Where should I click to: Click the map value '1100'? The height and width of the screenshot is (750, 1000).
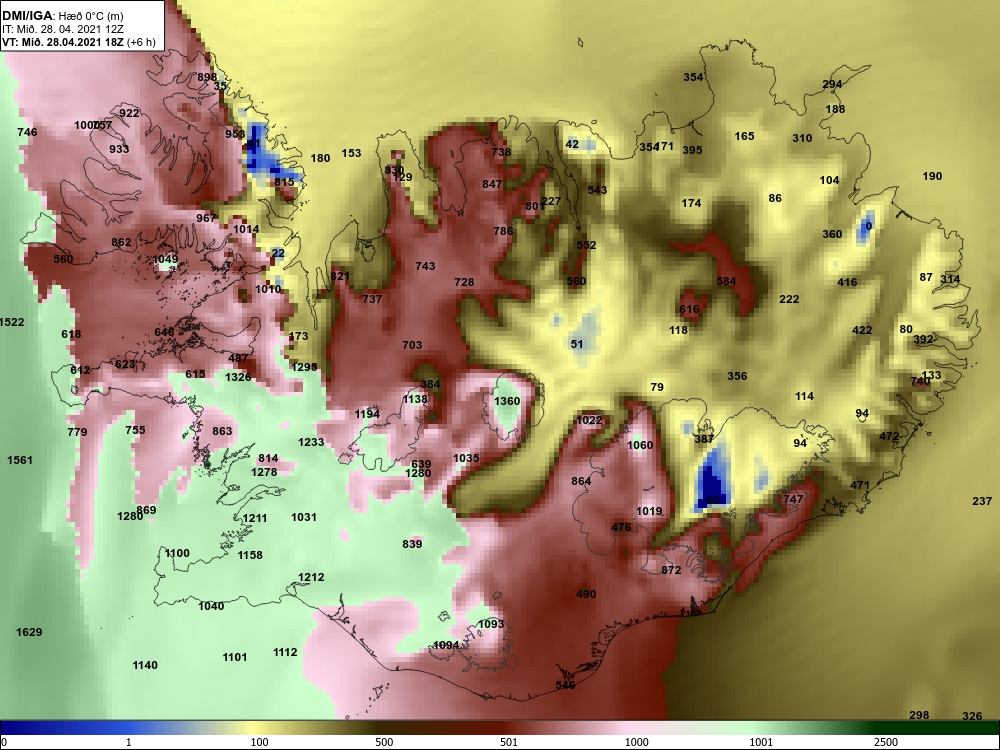coord(177,553)
